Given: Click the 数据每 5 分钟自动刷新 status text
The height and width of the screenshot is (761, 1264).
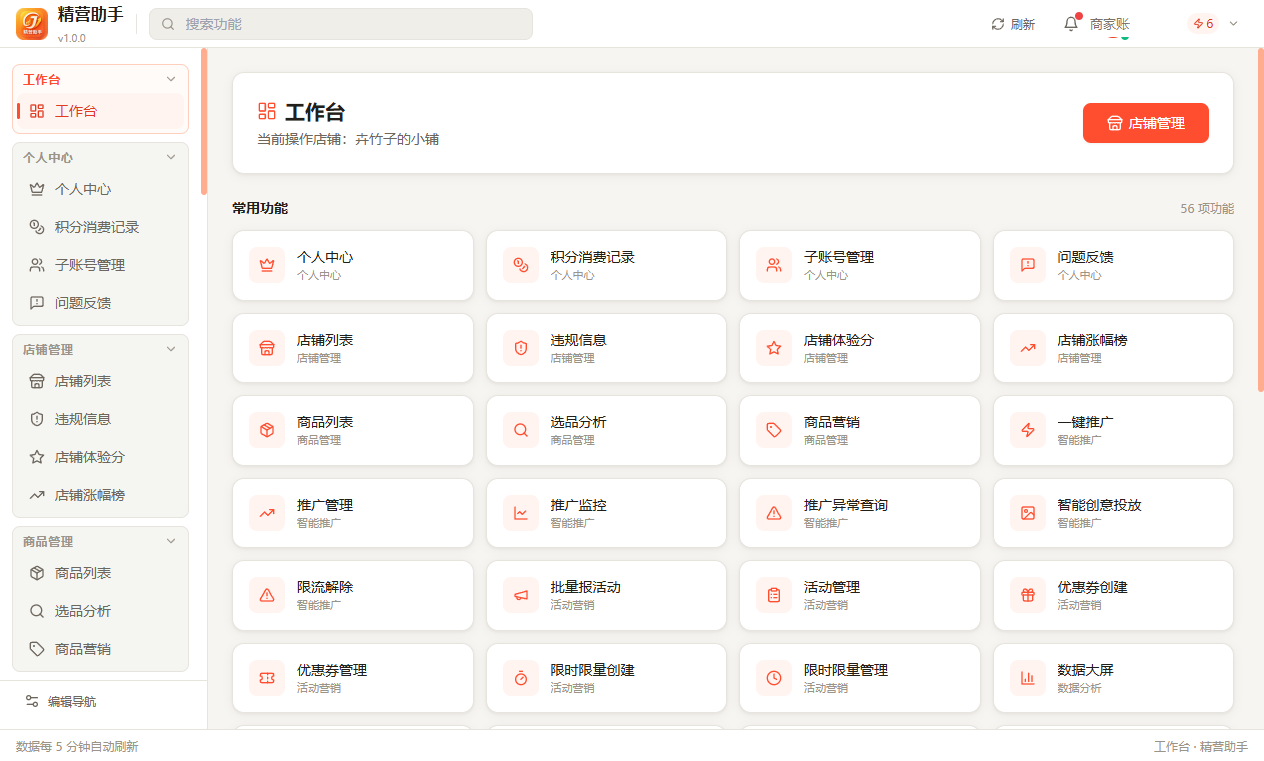Looking at the screenshot, I should pos(77,746).
